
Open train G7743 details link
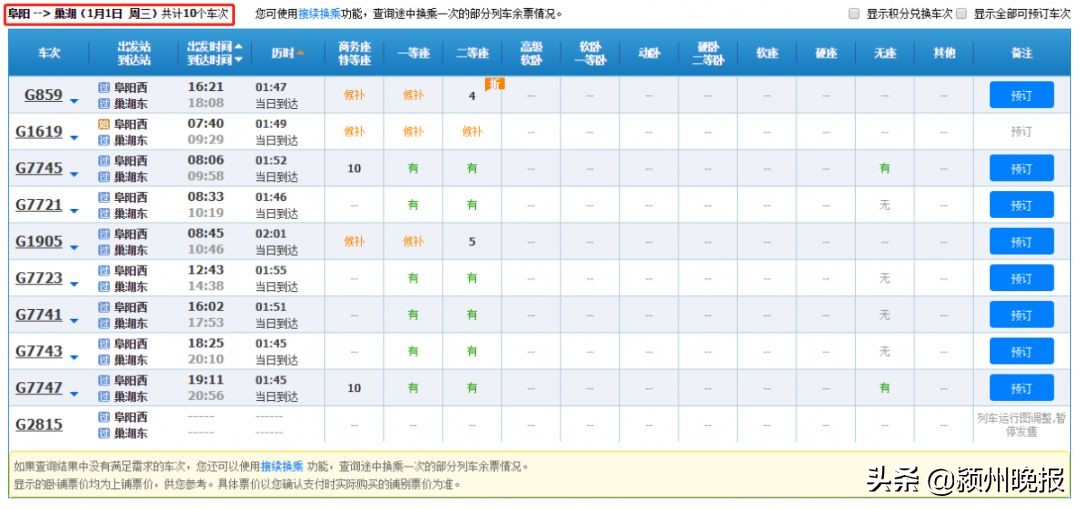(39, 351)
